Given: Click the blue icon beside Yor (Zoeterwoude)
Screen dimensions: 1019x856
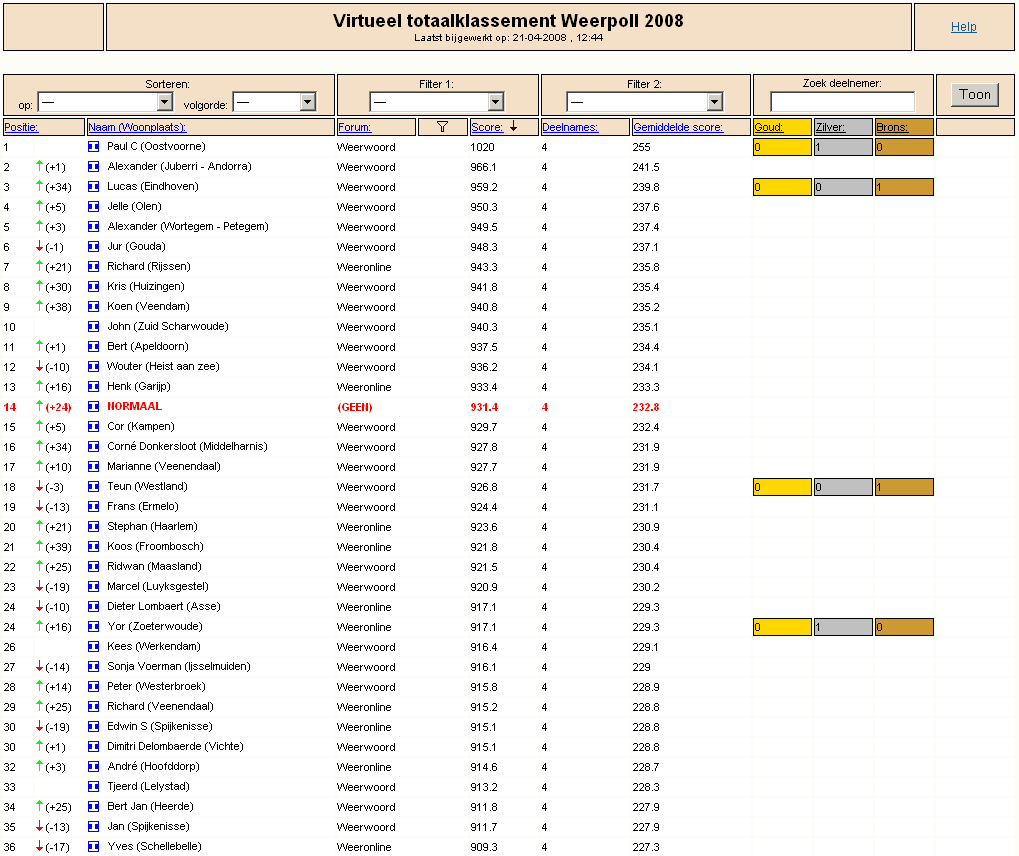Looking at the screenshot, I should [x=94, y=627].
